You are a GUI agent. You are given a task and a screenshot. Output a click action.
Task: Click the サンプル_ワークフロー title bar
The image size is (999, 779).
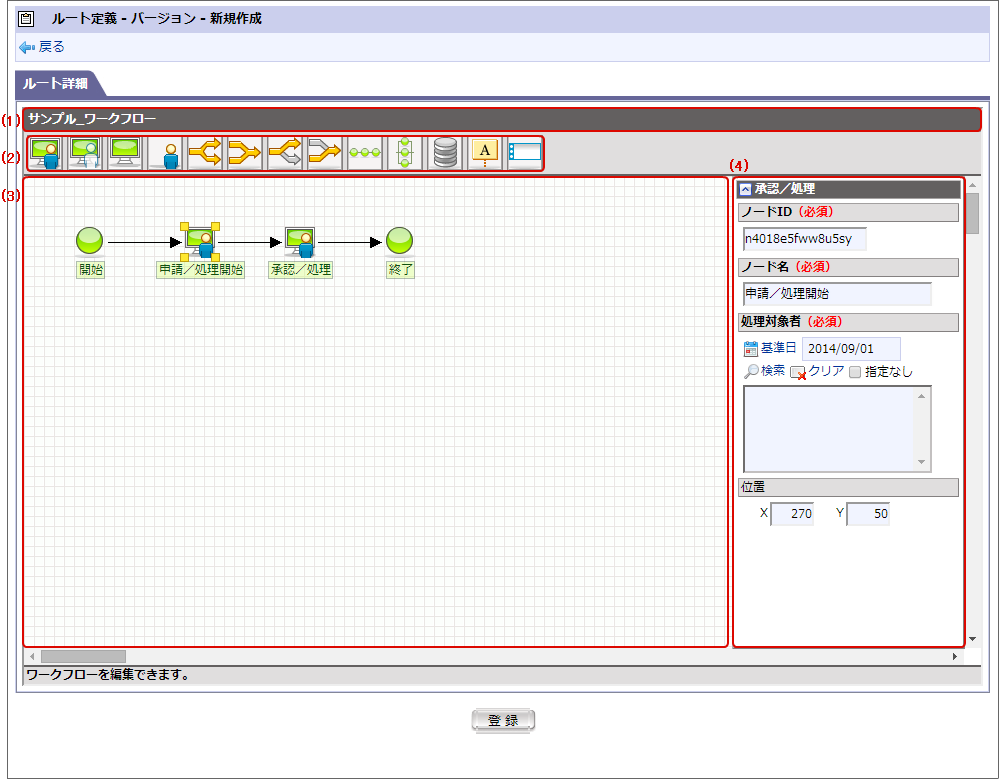502,119
